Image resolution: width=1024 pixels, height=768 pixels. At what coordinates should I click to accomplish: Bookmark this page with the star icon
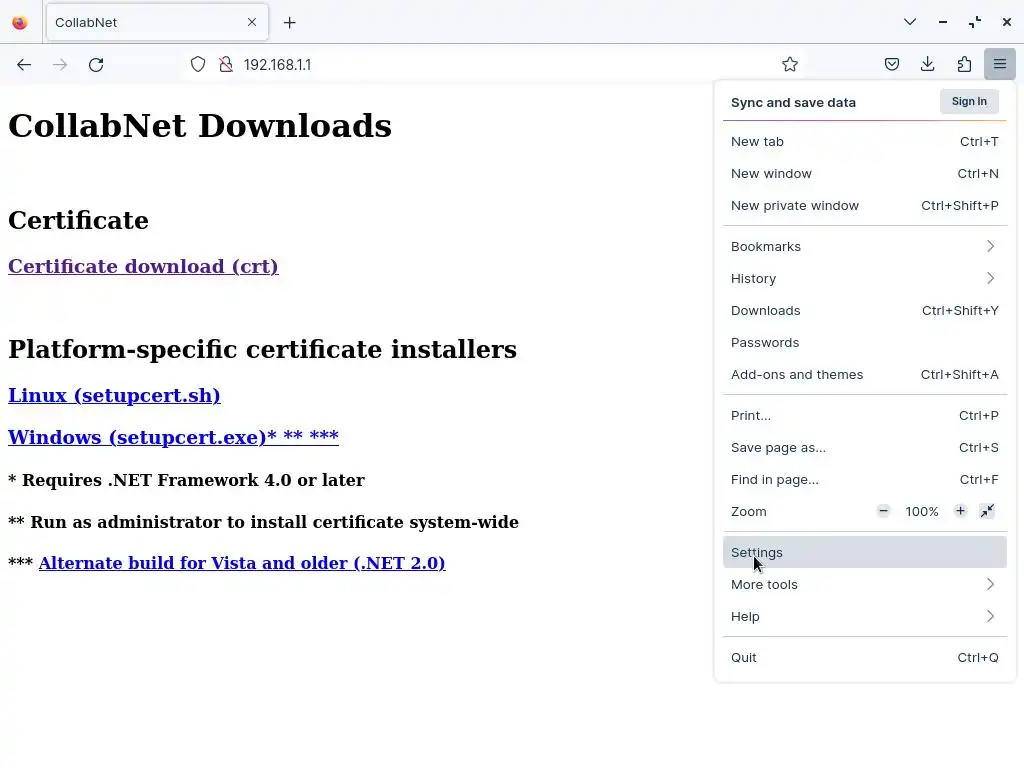(x=790, y=65)
